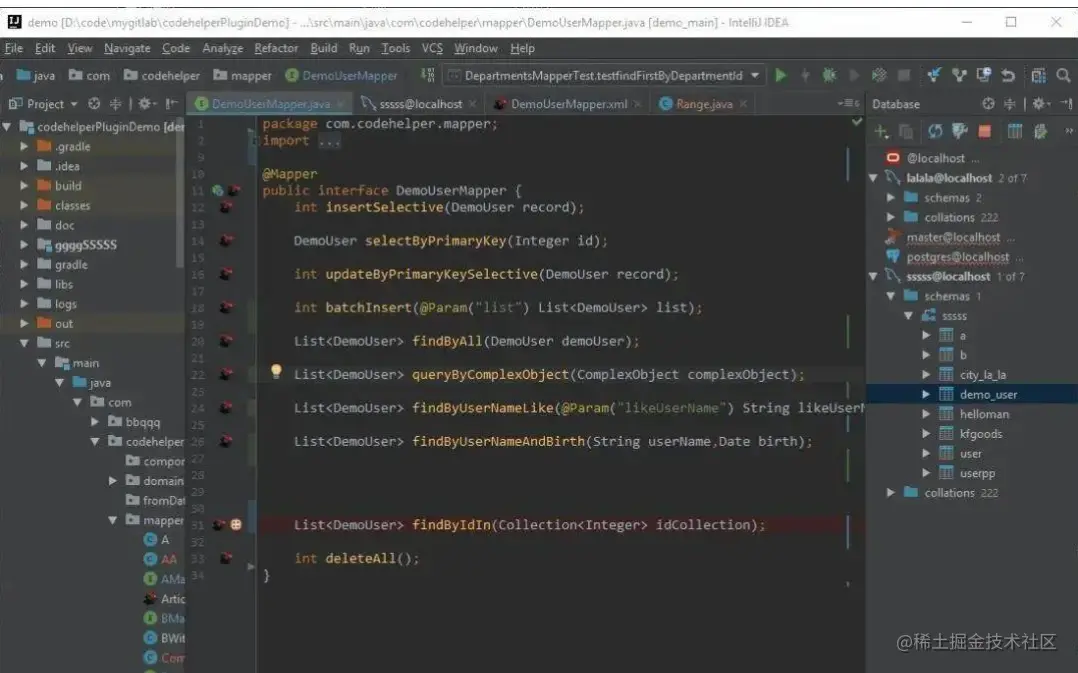Expand the domain package
Screen dimensions: 1078x673
pyautogui.click(x=113, y=481)
